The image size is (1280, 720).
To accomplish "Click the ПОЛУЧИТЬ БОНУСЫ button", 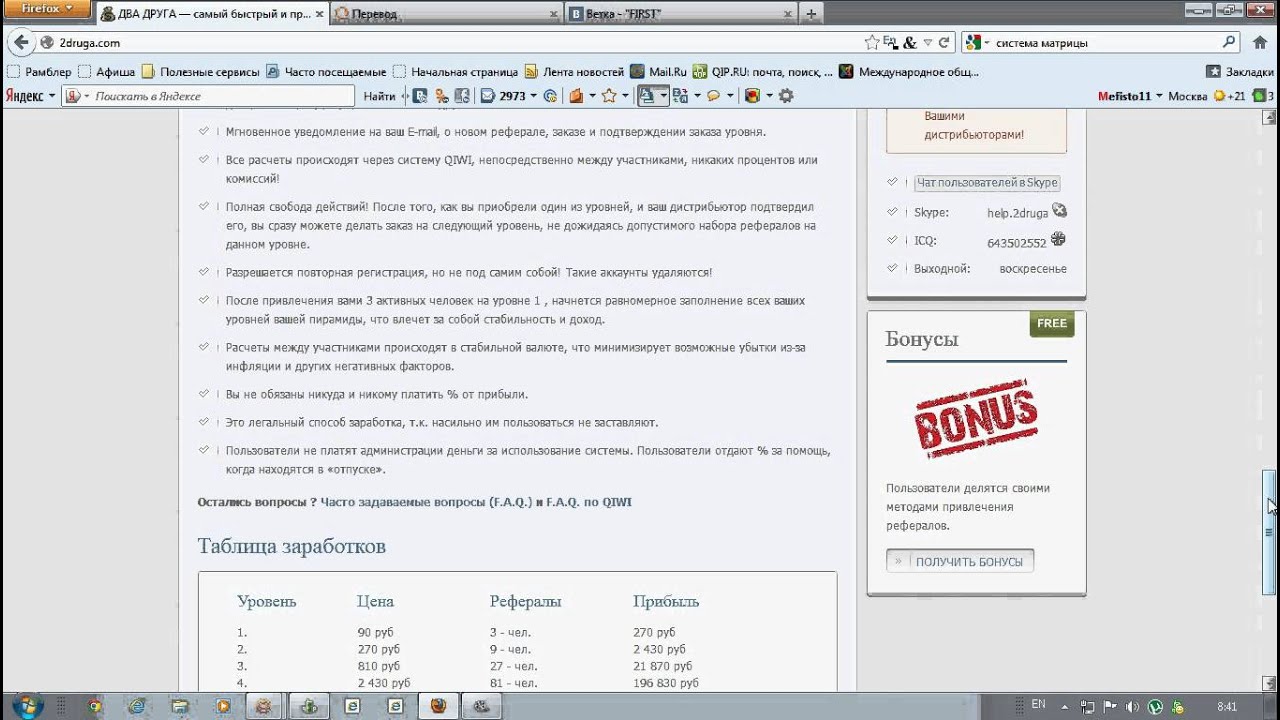I will click(960, 561).
